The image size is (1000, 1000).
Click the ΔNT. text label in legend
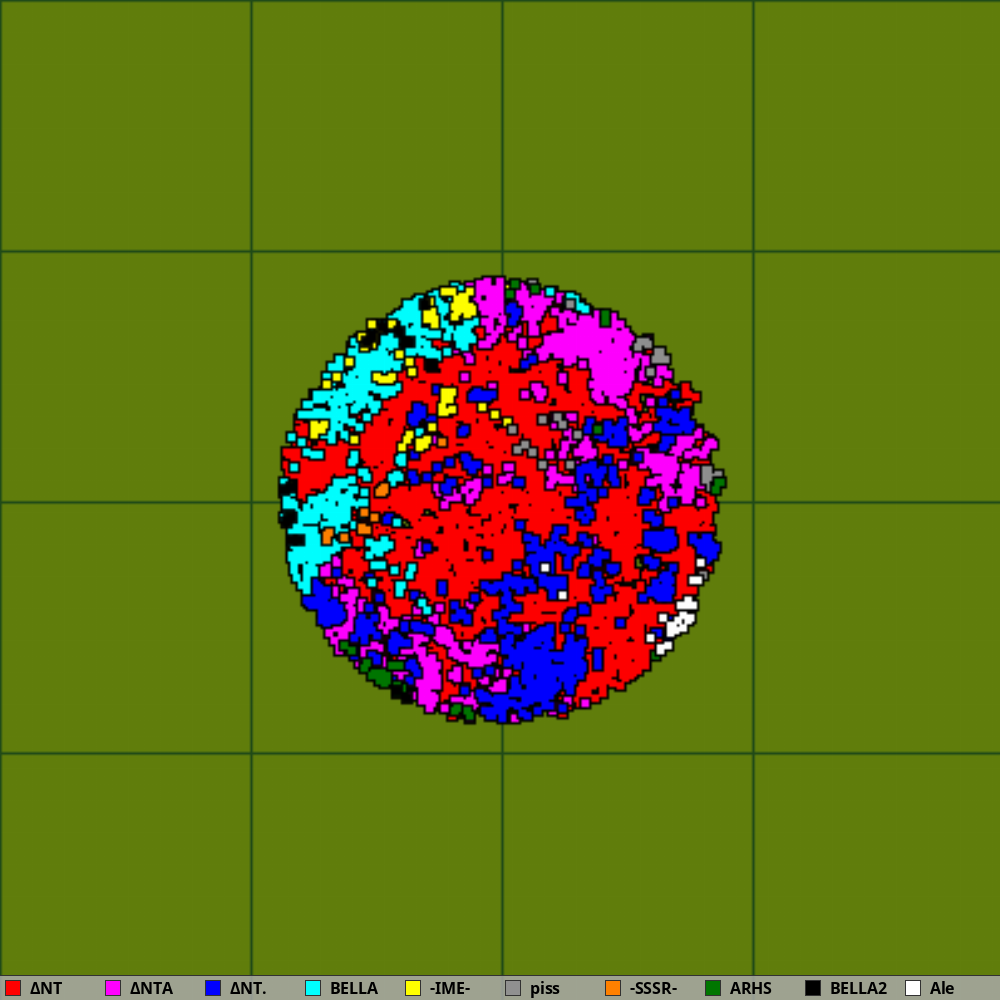coord(247,989)
